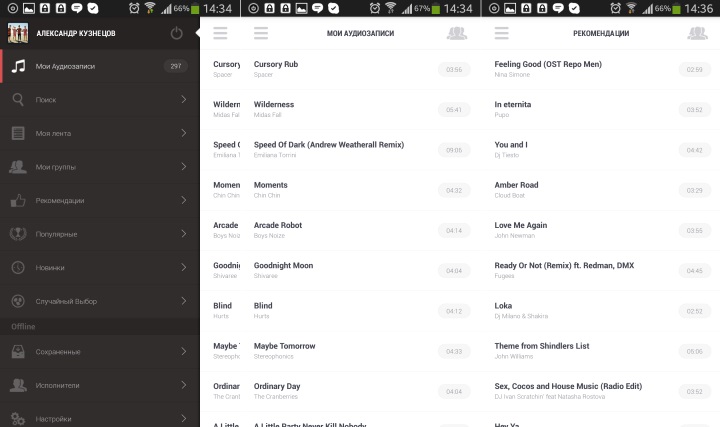This screenshot has width=720, height=427.
Task: Open Настройки menu item label
Action: 53,419
